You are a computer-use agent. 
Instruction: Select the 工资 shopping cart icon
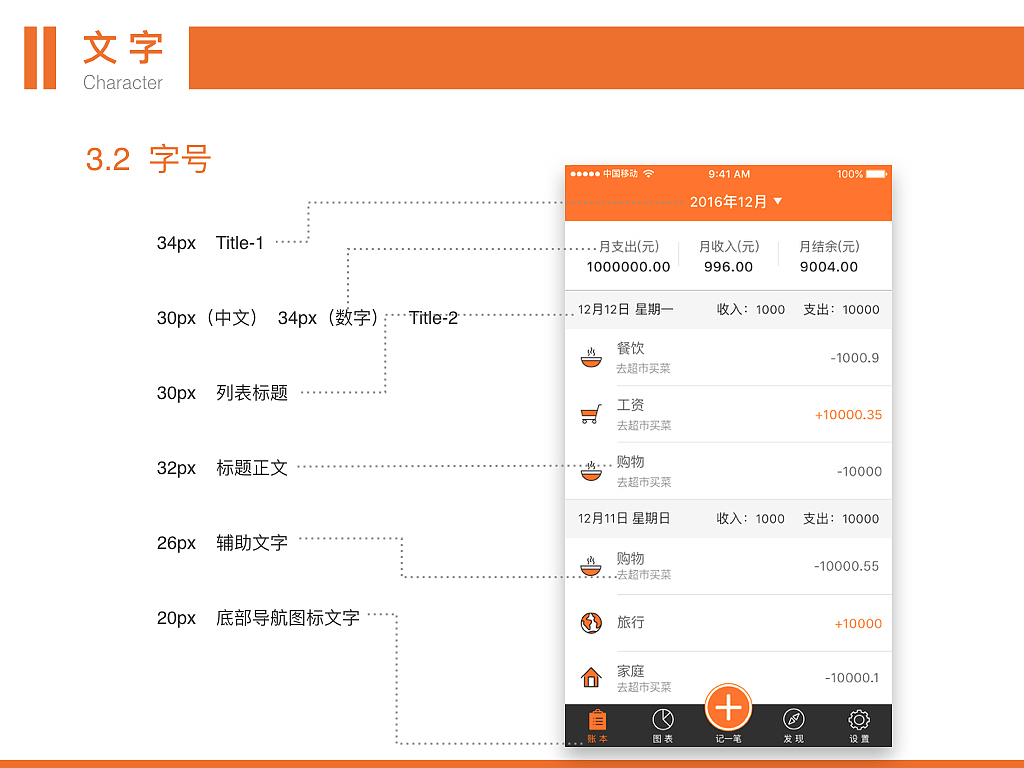591,411
